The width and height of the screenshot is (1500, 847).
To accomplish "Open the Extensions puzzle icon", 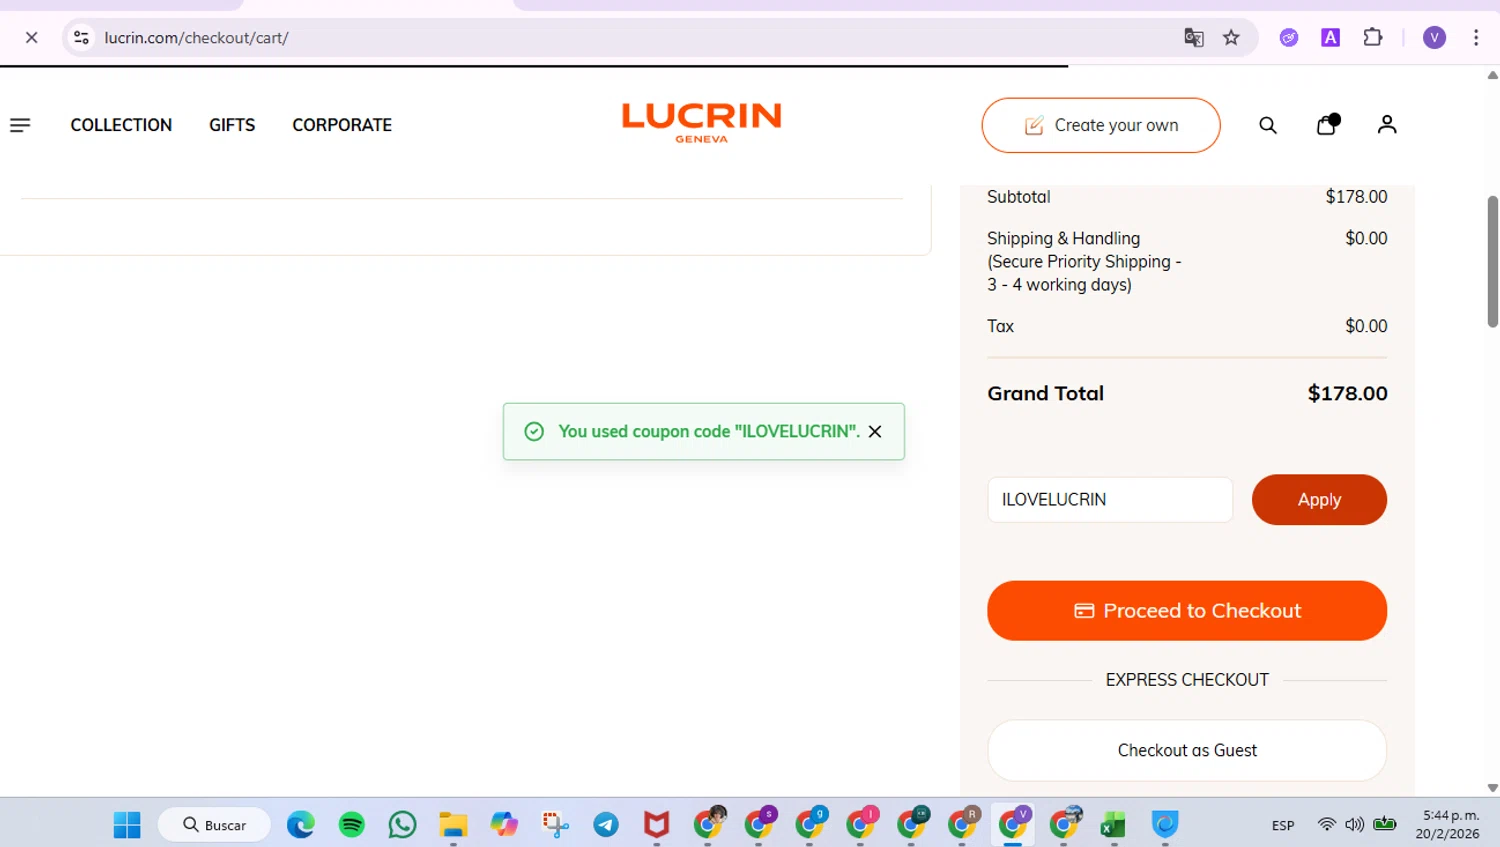I will 1373,38.
